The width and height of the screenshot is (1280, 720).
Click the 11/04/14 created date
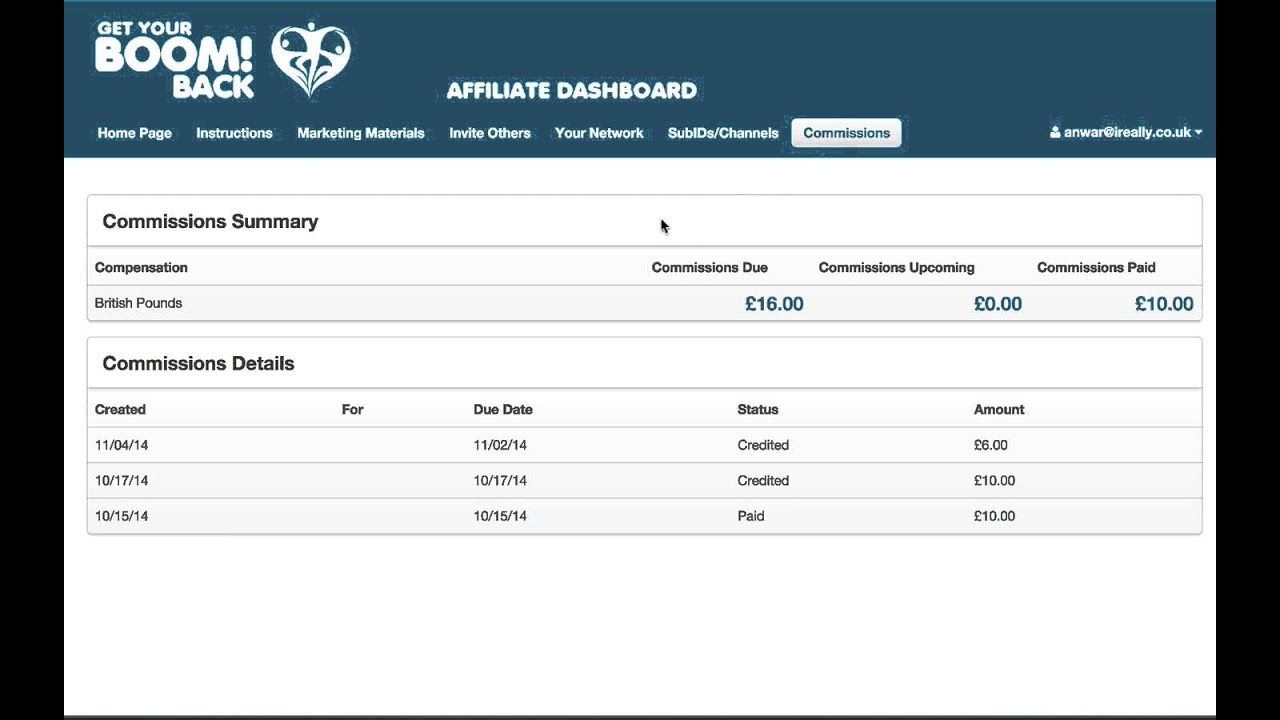tap(121, 445)
